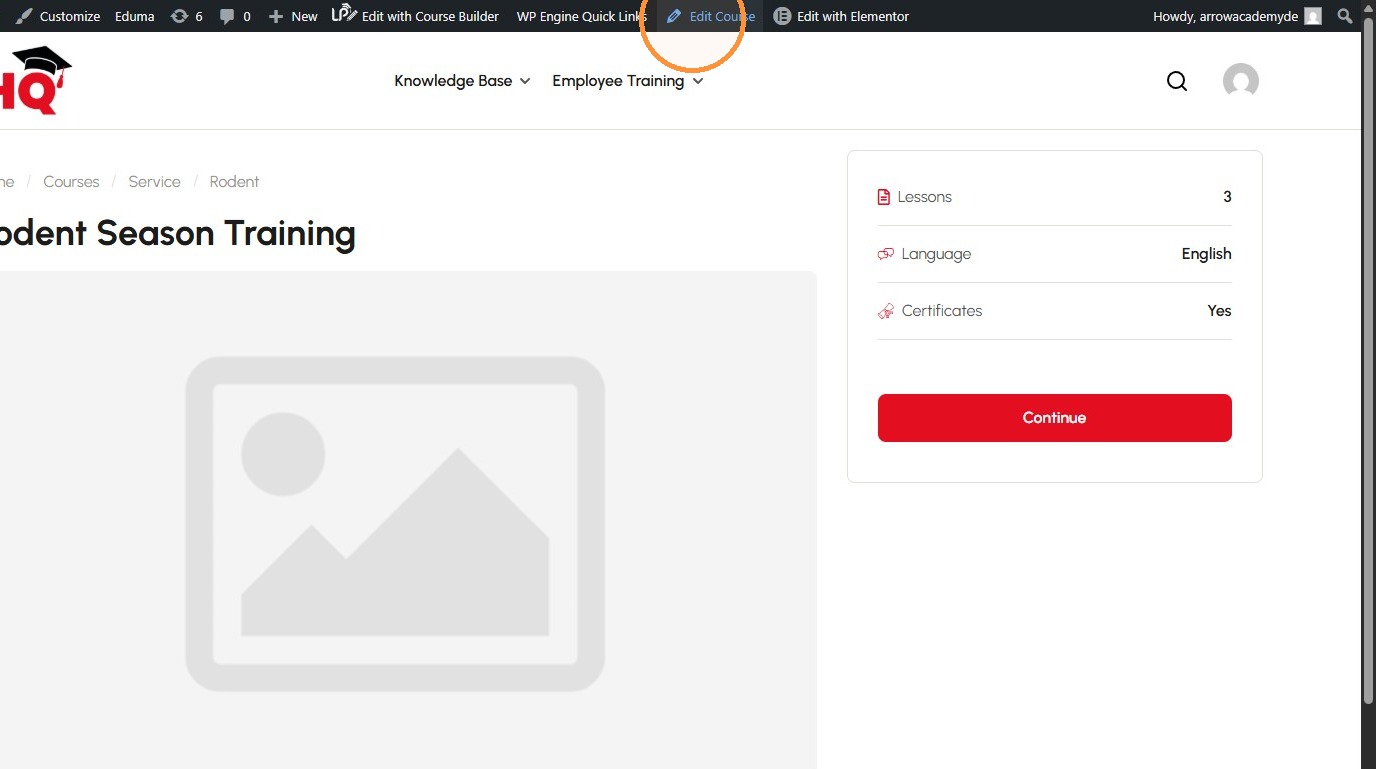1376x769 pixels.
Task: Click the HQ graduation cap logo
Action: pyautogui.click(x=36, y=80)
